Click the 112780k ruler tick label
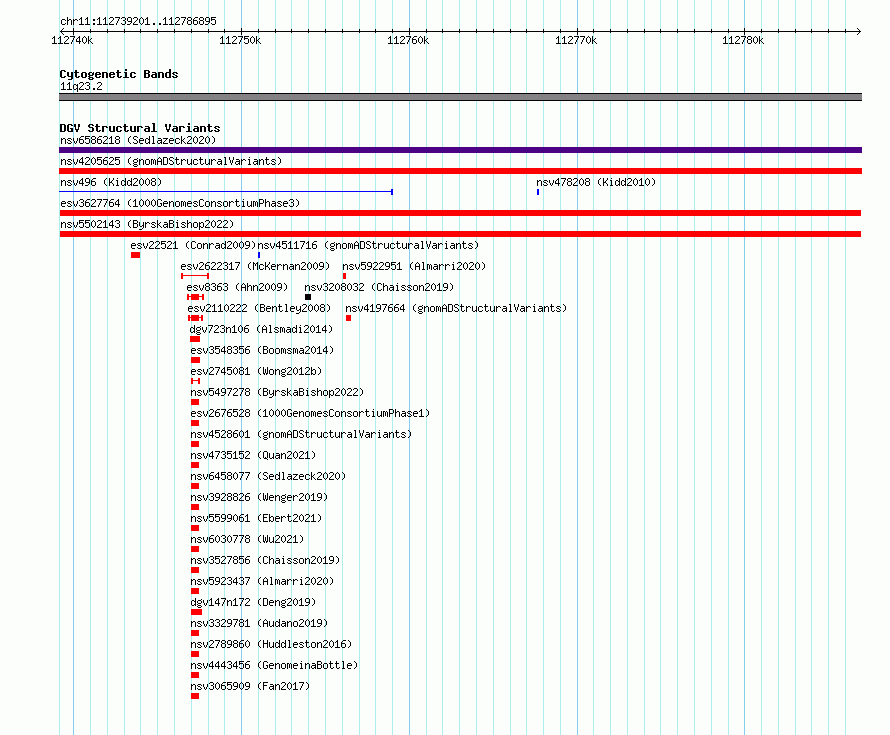890x735 pixels. [743, 40]
